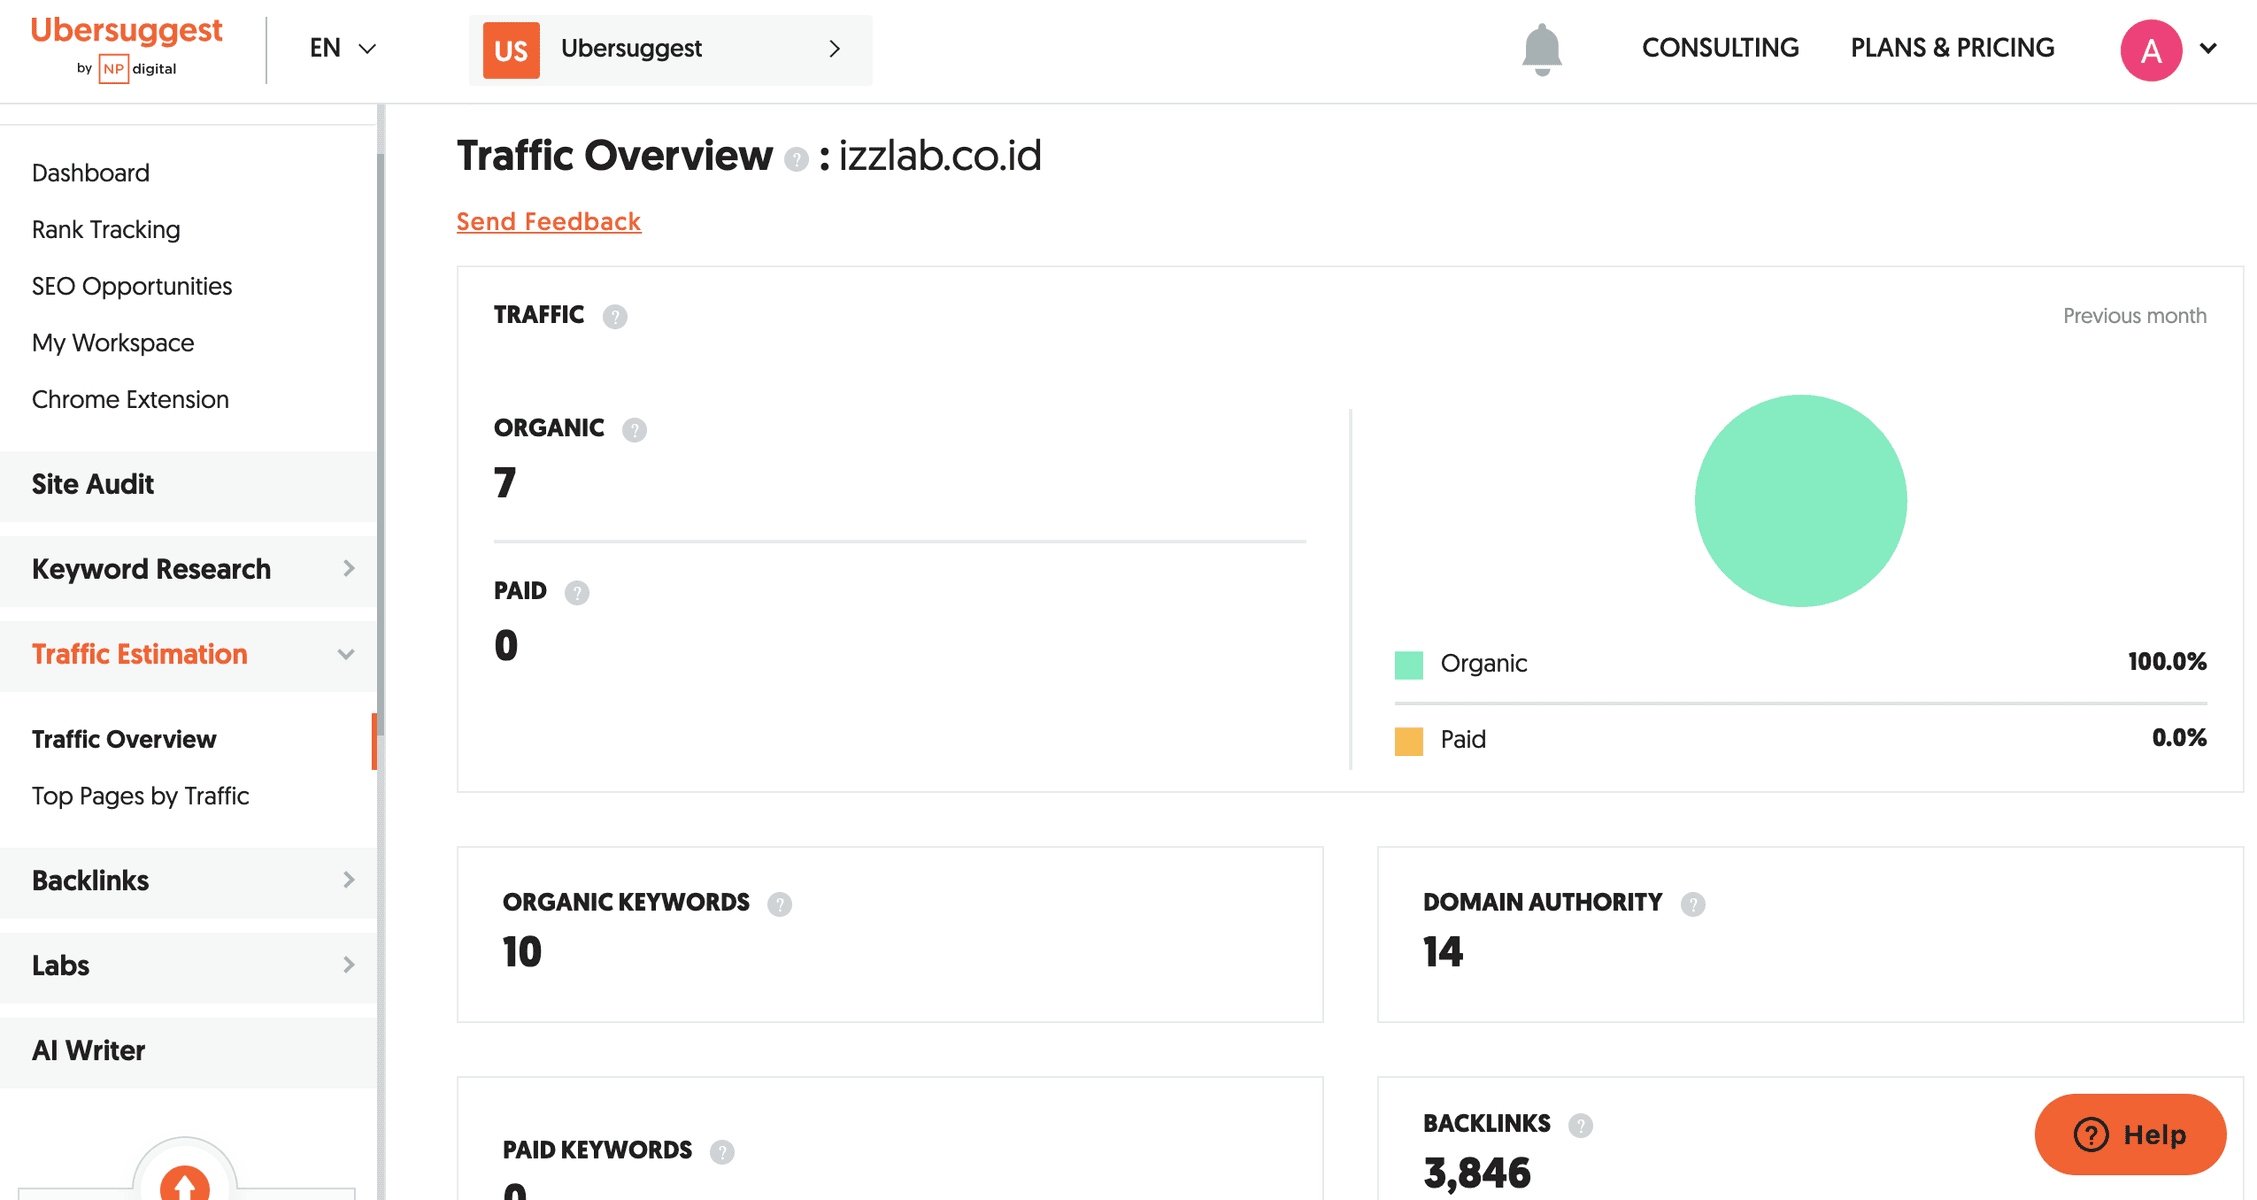Viewport: 2257px width, 1200px height.
Task: Click the green traffic pie chart
Action: pyautogui.click(x=1800, y=501)
